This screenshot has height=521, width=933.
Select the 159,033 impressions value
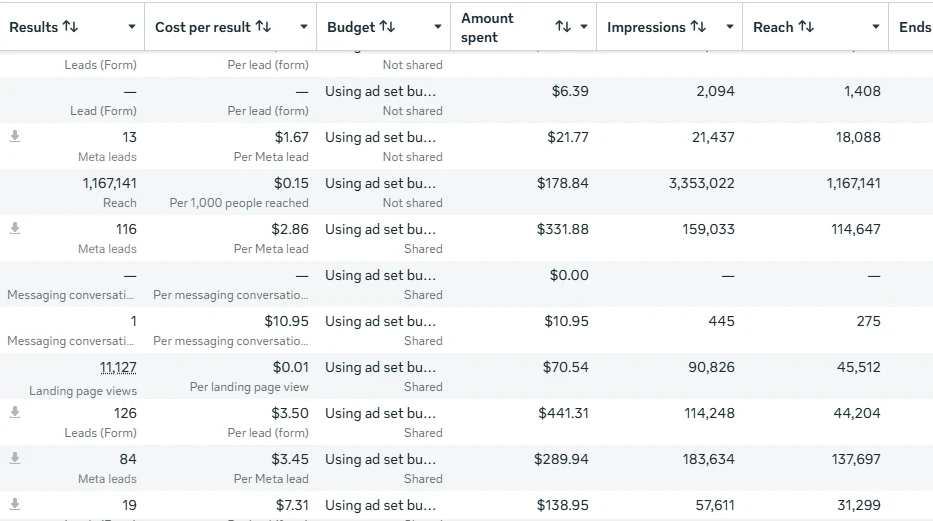[x=708, y=229]
